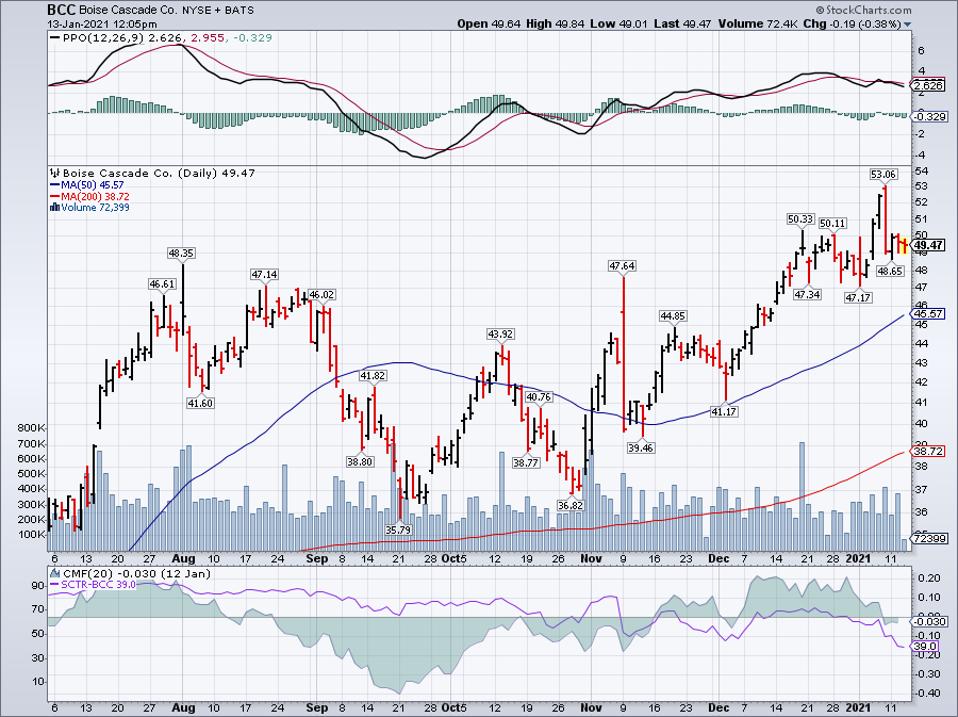Click the 38.80 price label
958x717 pixels.
click(359, 462)
